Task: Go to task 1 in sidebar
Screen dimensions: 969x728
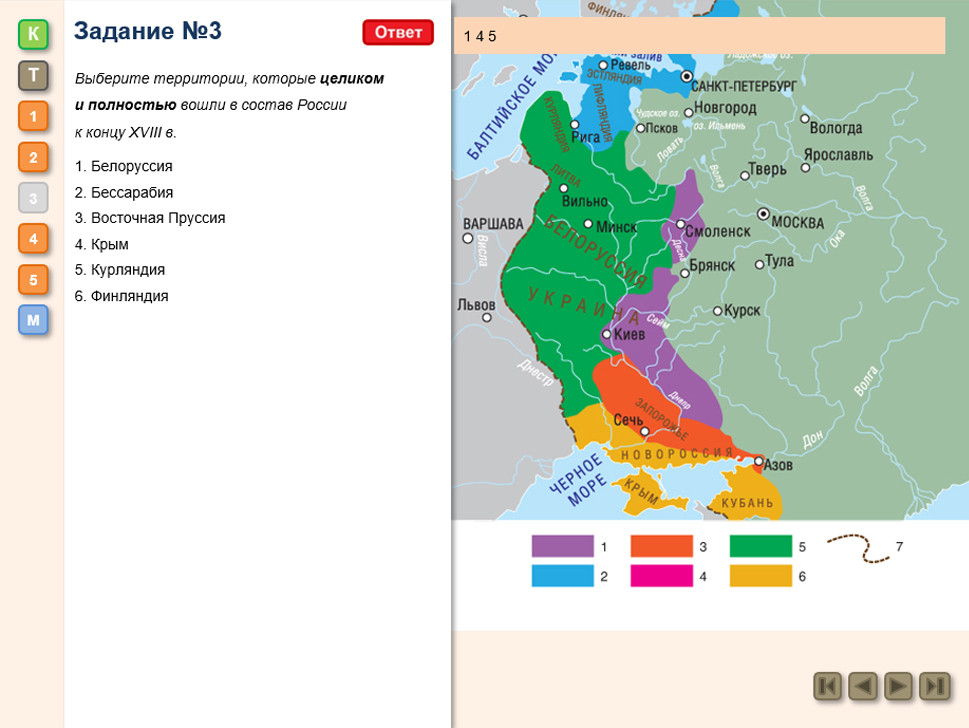Action: (x=33, y=117)
